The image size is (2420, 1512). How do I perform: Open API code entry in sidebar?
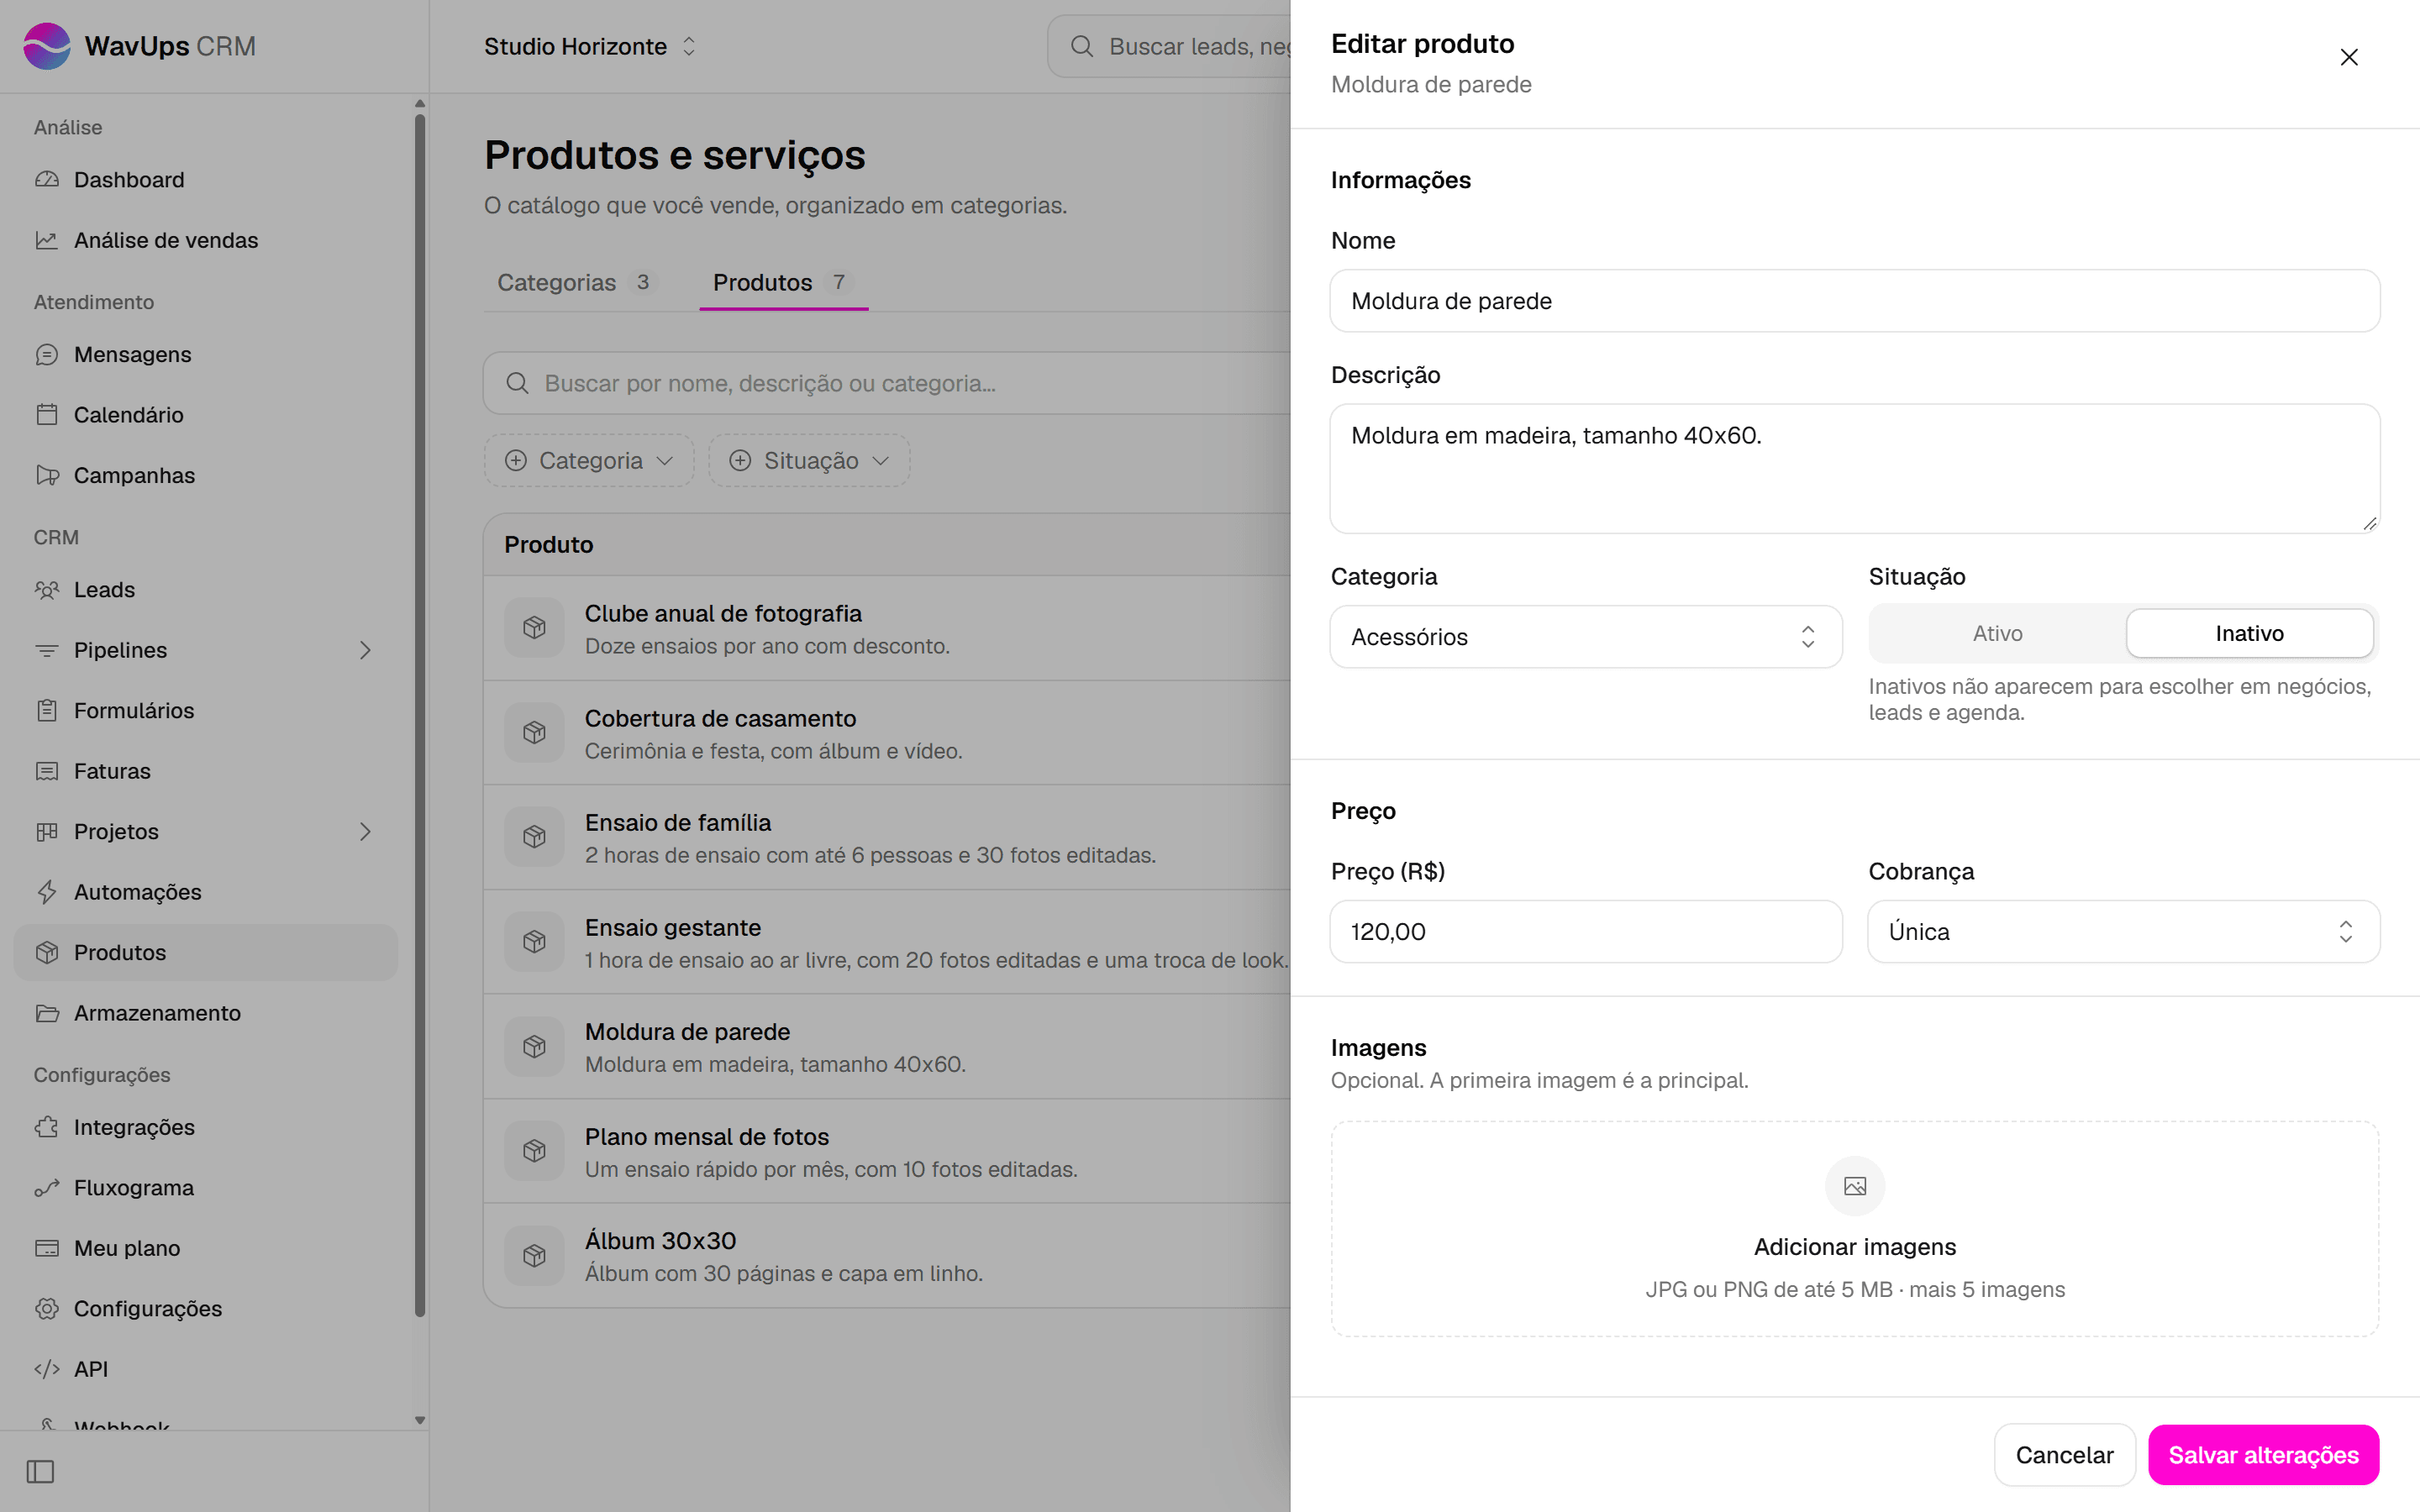[205, 1369]
